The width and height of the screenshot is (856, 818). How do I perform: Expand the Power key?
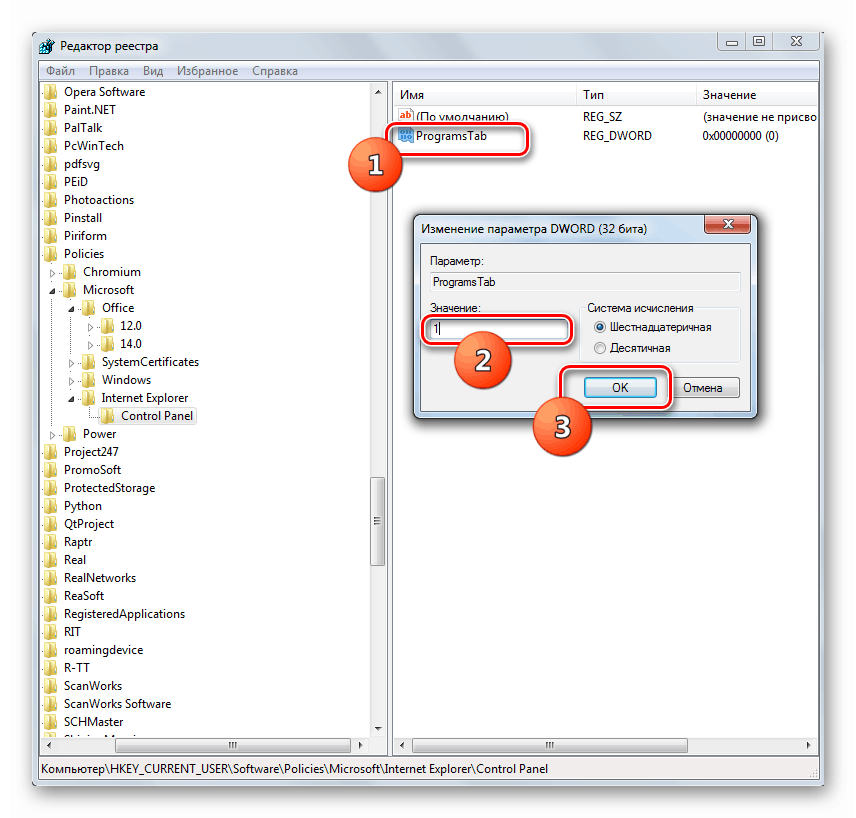point(52,435)
